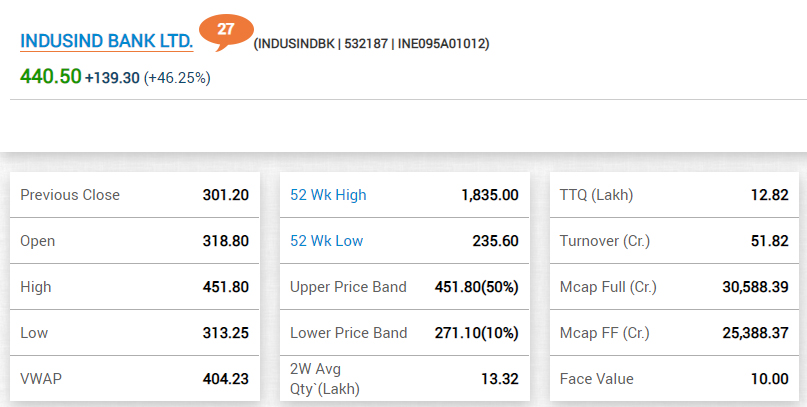Click the orange 27 comments bubble icon

click(226, 30)
